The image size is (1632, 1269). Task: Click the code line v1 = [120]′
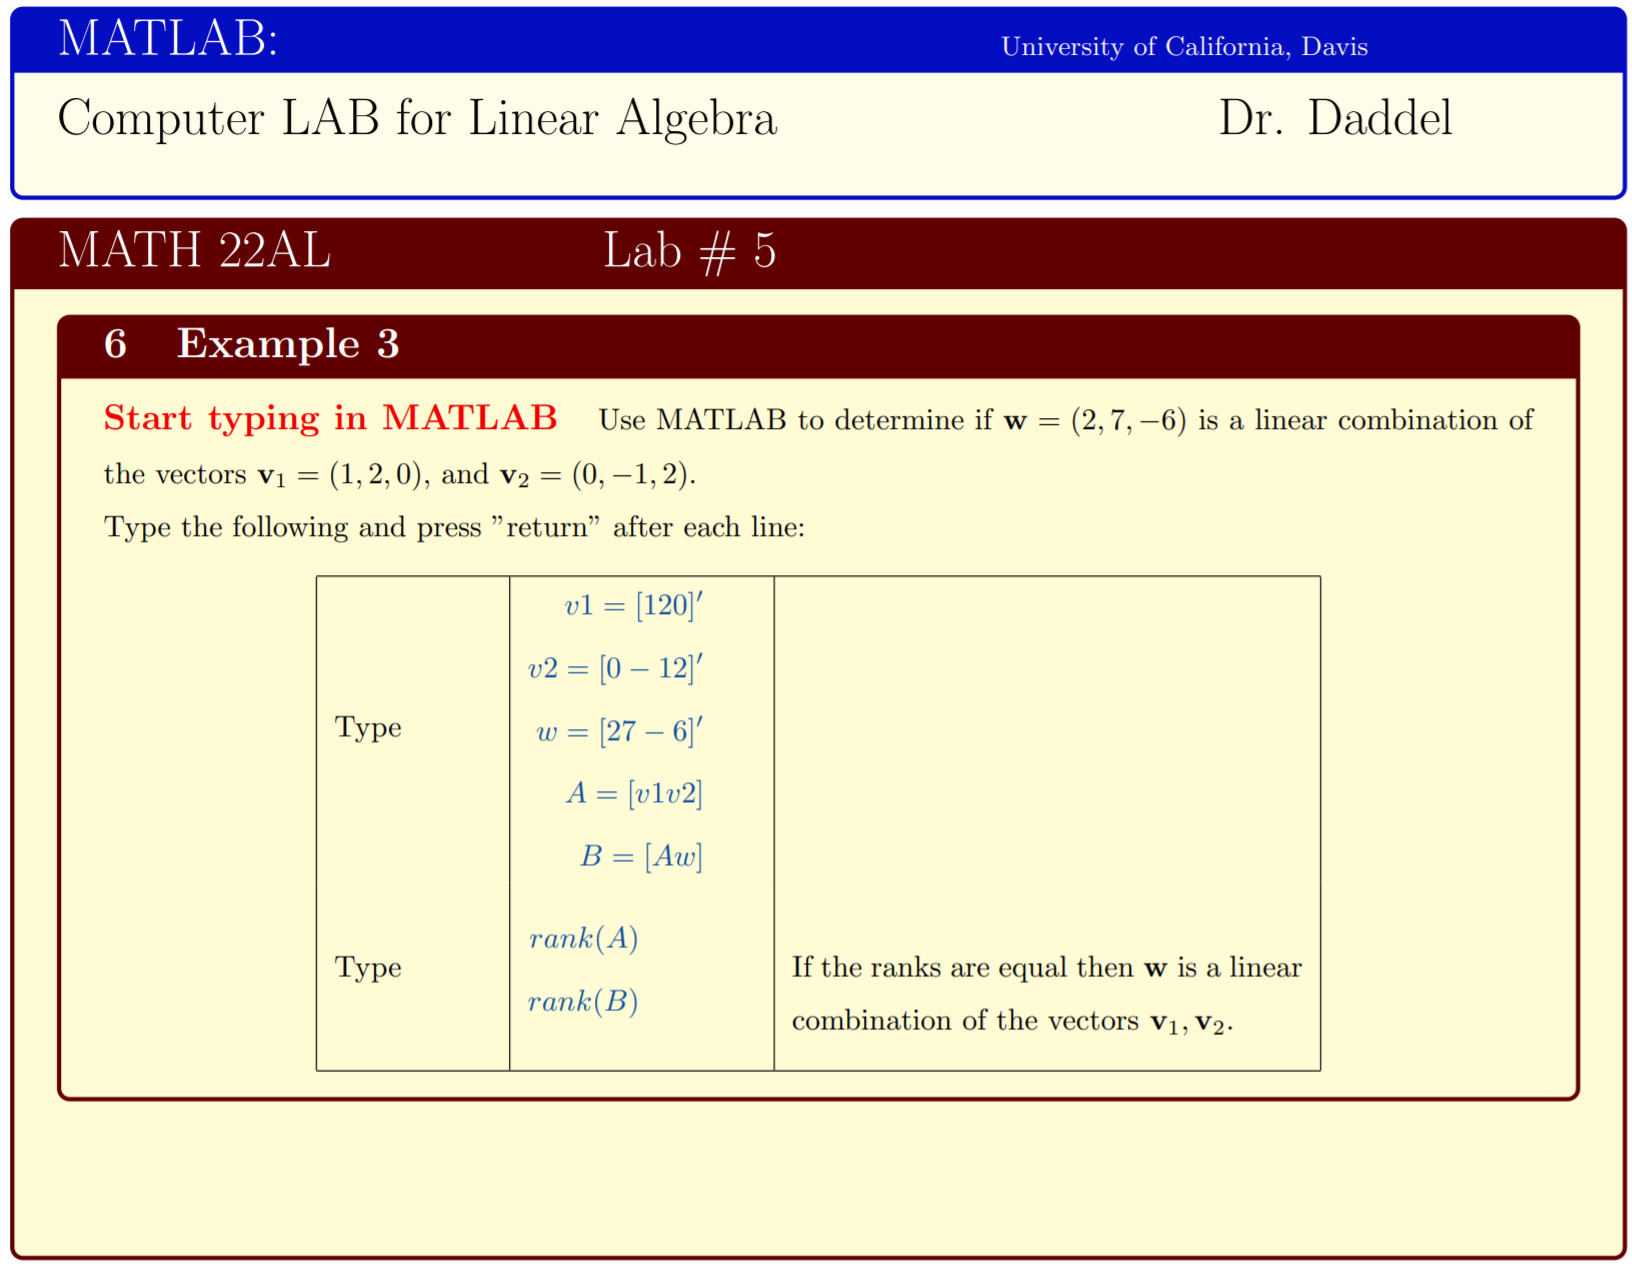634,605
